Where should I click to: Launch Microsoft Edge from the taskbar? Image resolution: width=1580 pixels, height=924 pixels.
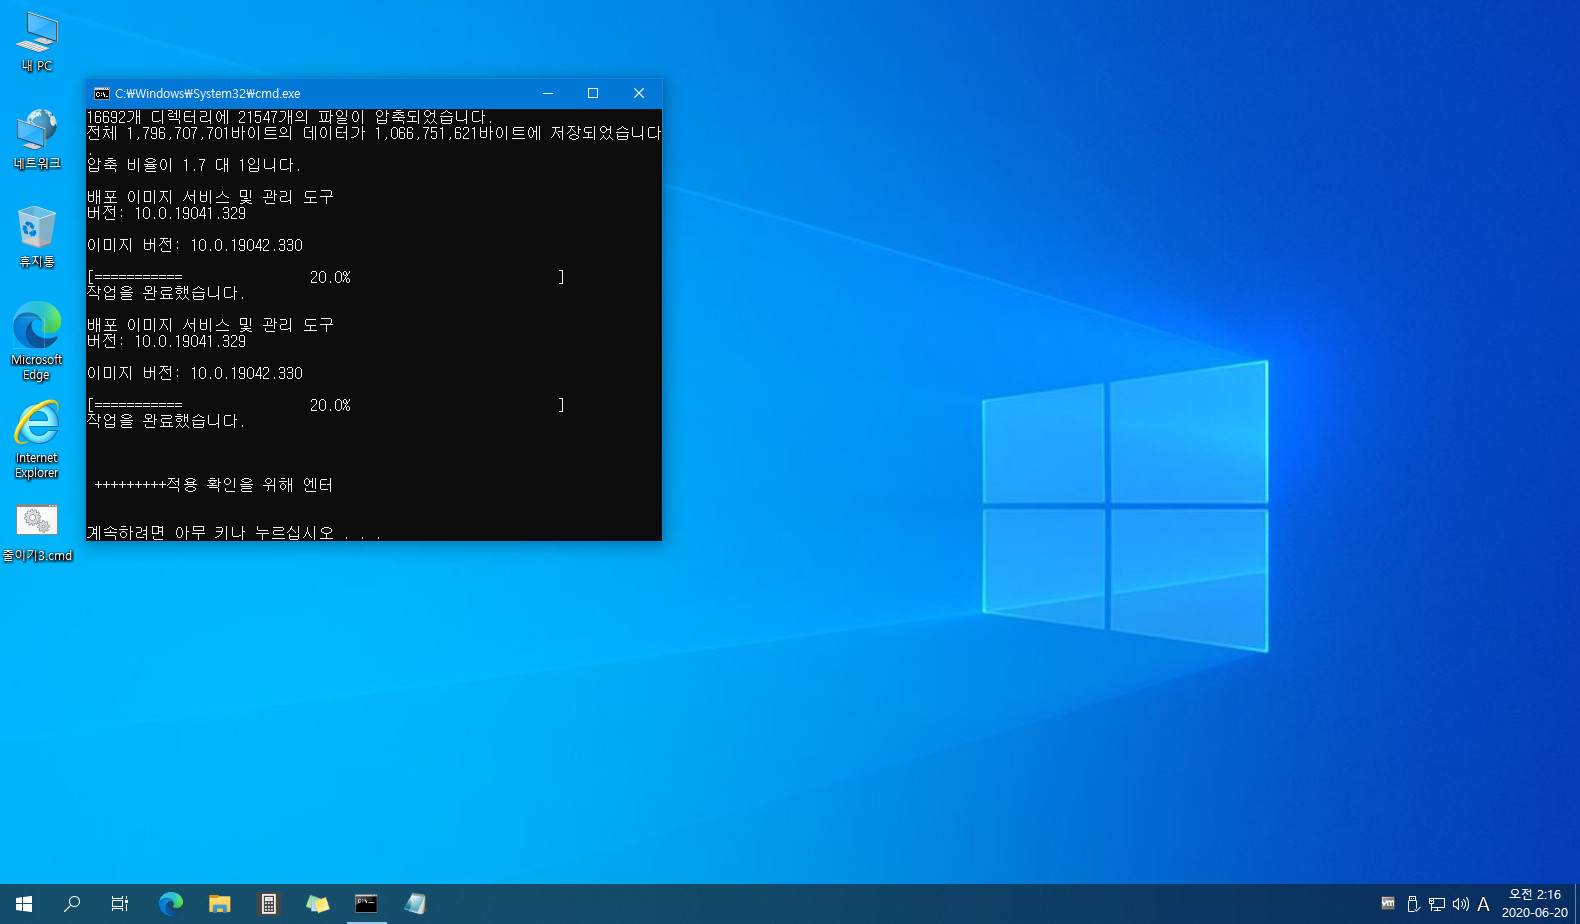pos(171,904)
